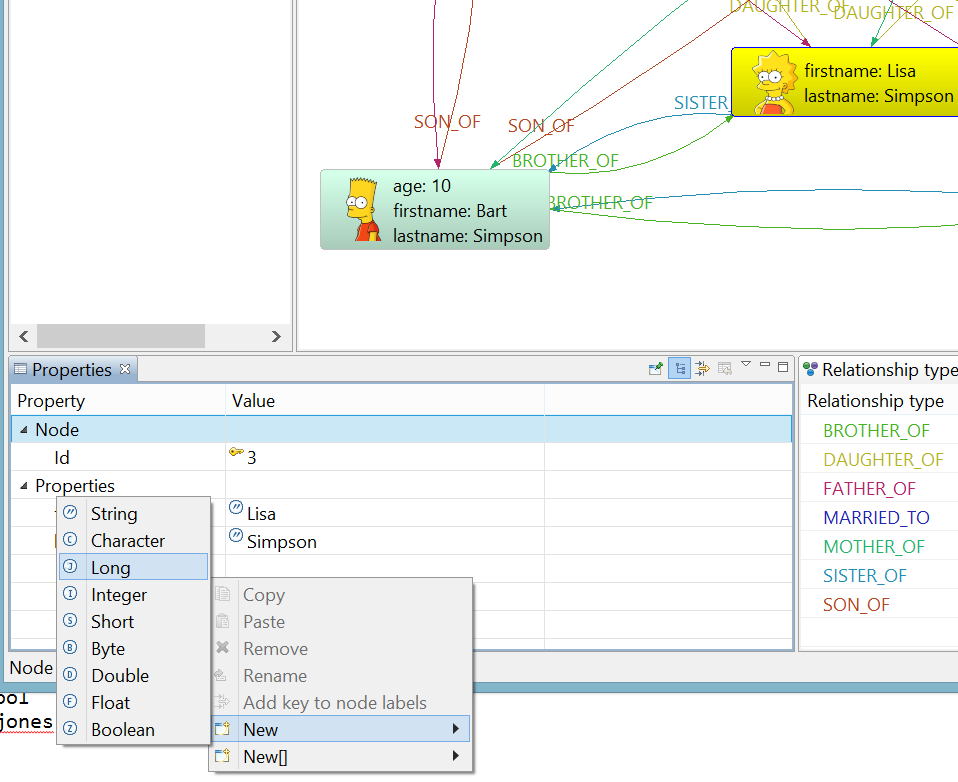Click the FATHER_OF relationship type
Image resolution: width=958 pixels, height=782 pixels.
(869, 489)
